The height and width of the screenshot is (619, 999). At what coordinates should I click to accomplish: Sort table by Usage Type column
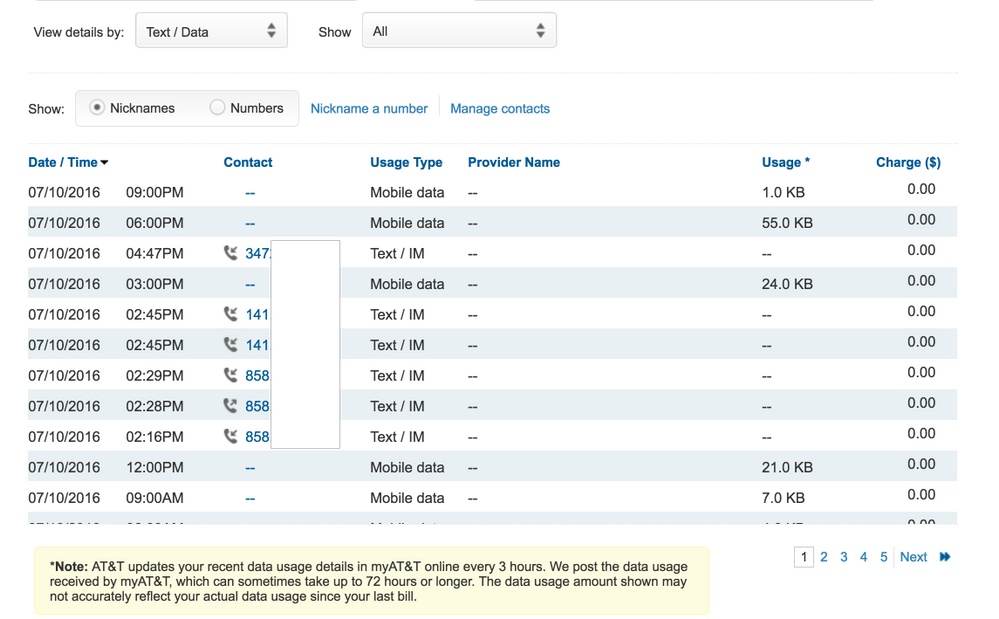tap(406, 162)
